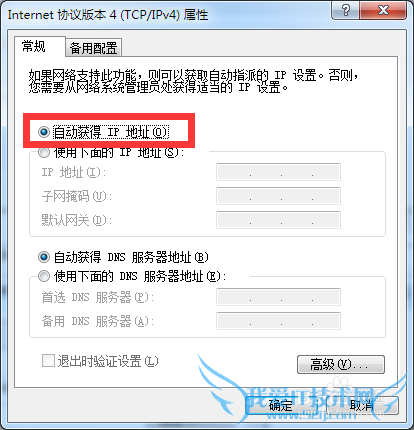The image size is (414, 430).
Task: Click the 默认网关 input field
Action: click(x=278, y=220)
